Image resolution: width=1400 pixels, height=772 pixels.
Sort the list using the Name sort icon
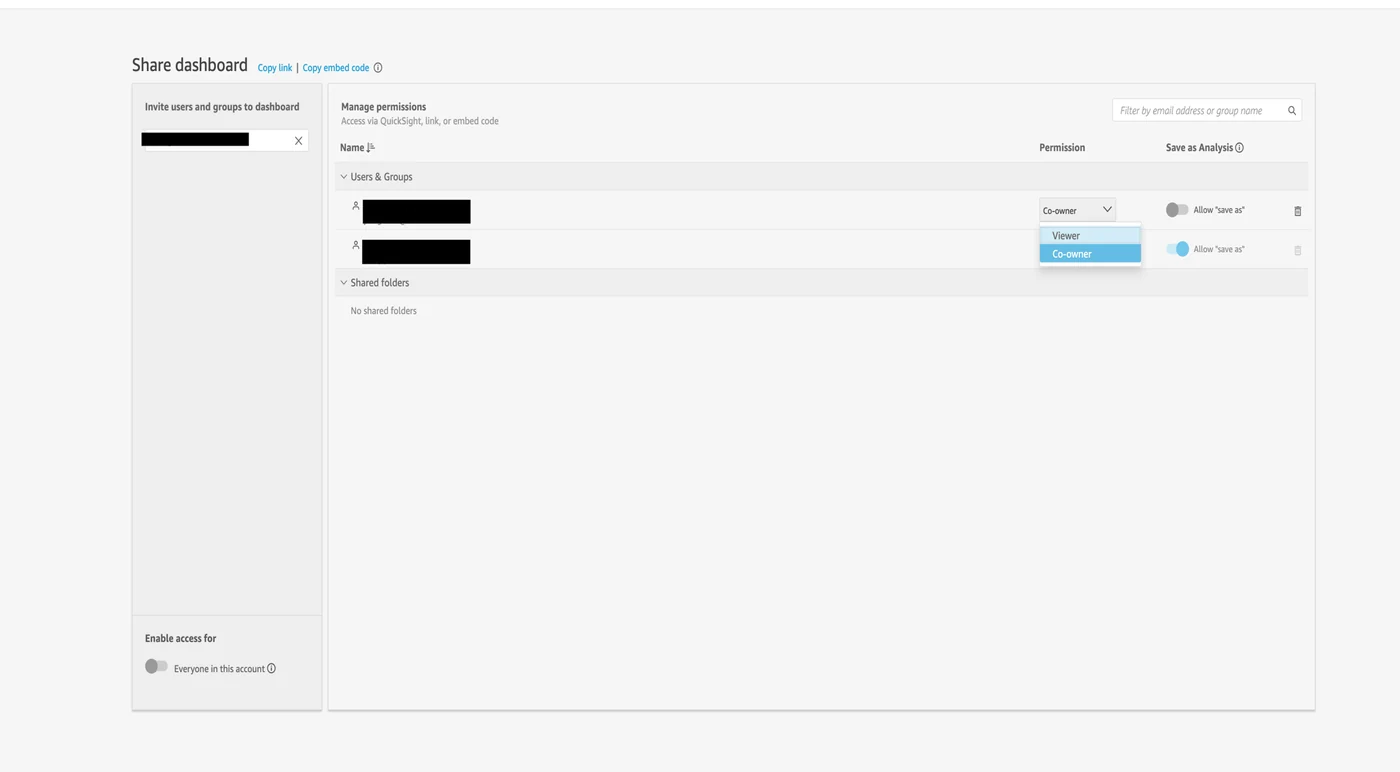tap(371, 148)
